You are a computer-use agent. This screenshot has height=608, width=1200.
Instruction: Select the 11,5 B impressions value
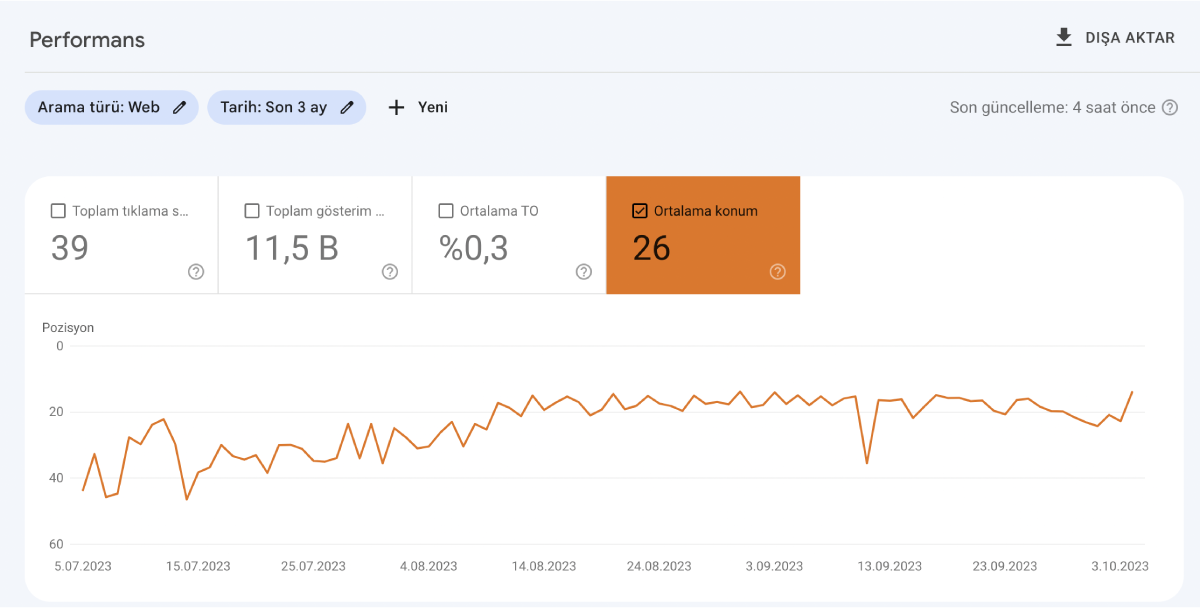(292, 248)
